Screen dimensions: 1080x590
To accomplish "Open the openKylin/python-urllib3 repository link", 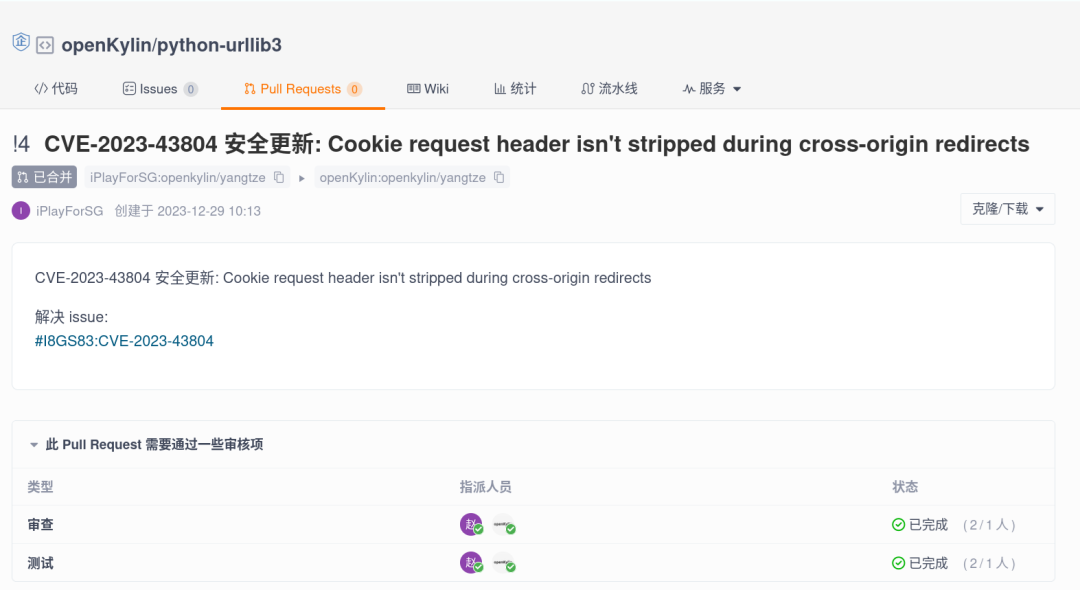I will click(171, 45).
